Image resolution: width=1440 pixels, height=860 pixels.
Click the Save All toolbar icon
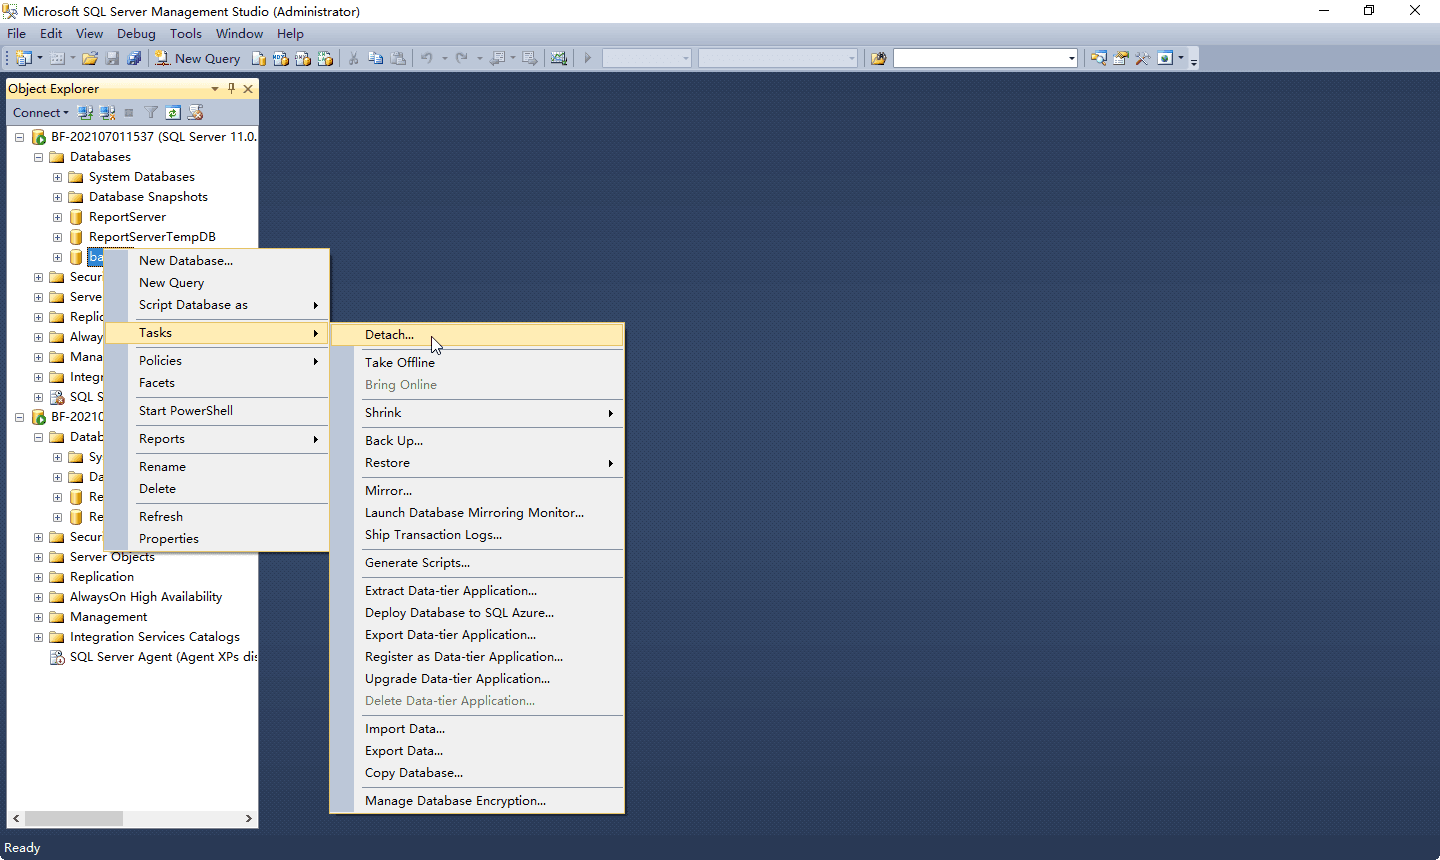coord(134,58)
